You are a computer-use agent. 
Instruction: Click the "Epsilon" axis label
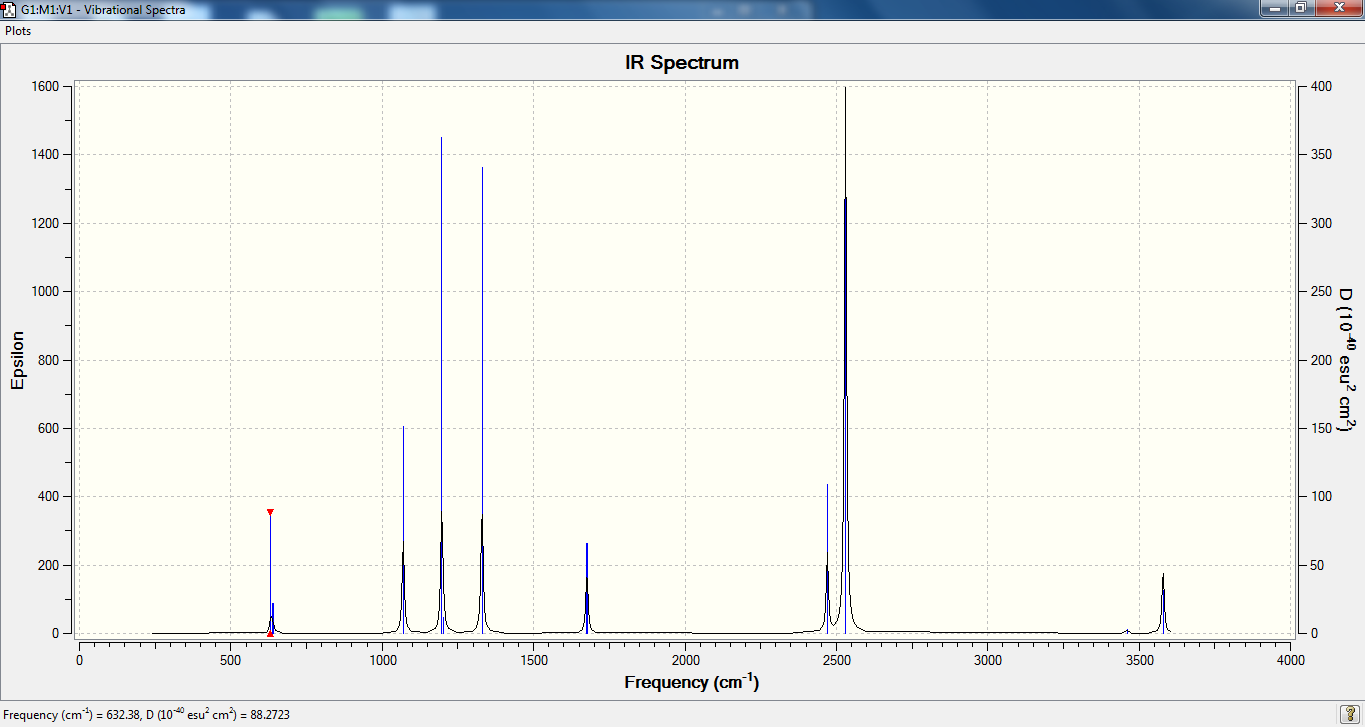click(17, 360)
